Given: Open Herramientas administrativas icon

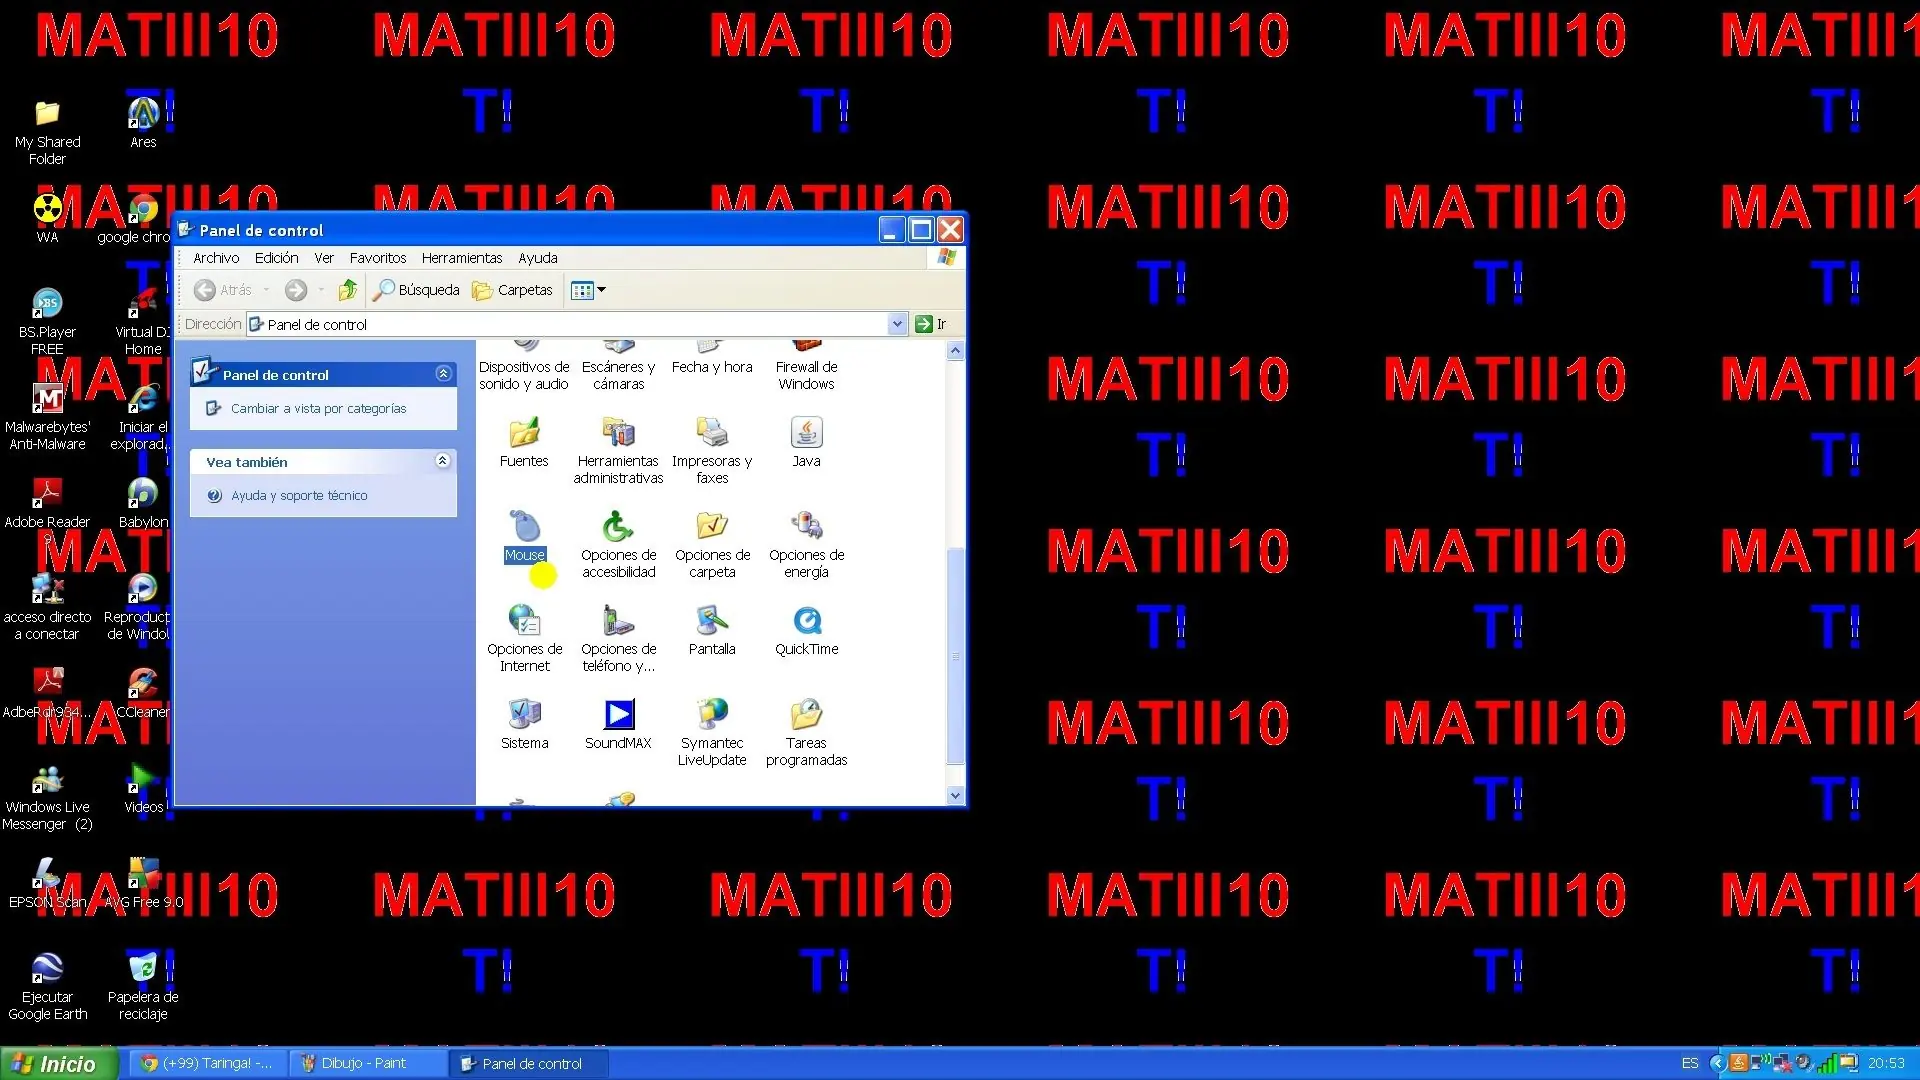Looking at the screenshot, I should tap(618, 451).
